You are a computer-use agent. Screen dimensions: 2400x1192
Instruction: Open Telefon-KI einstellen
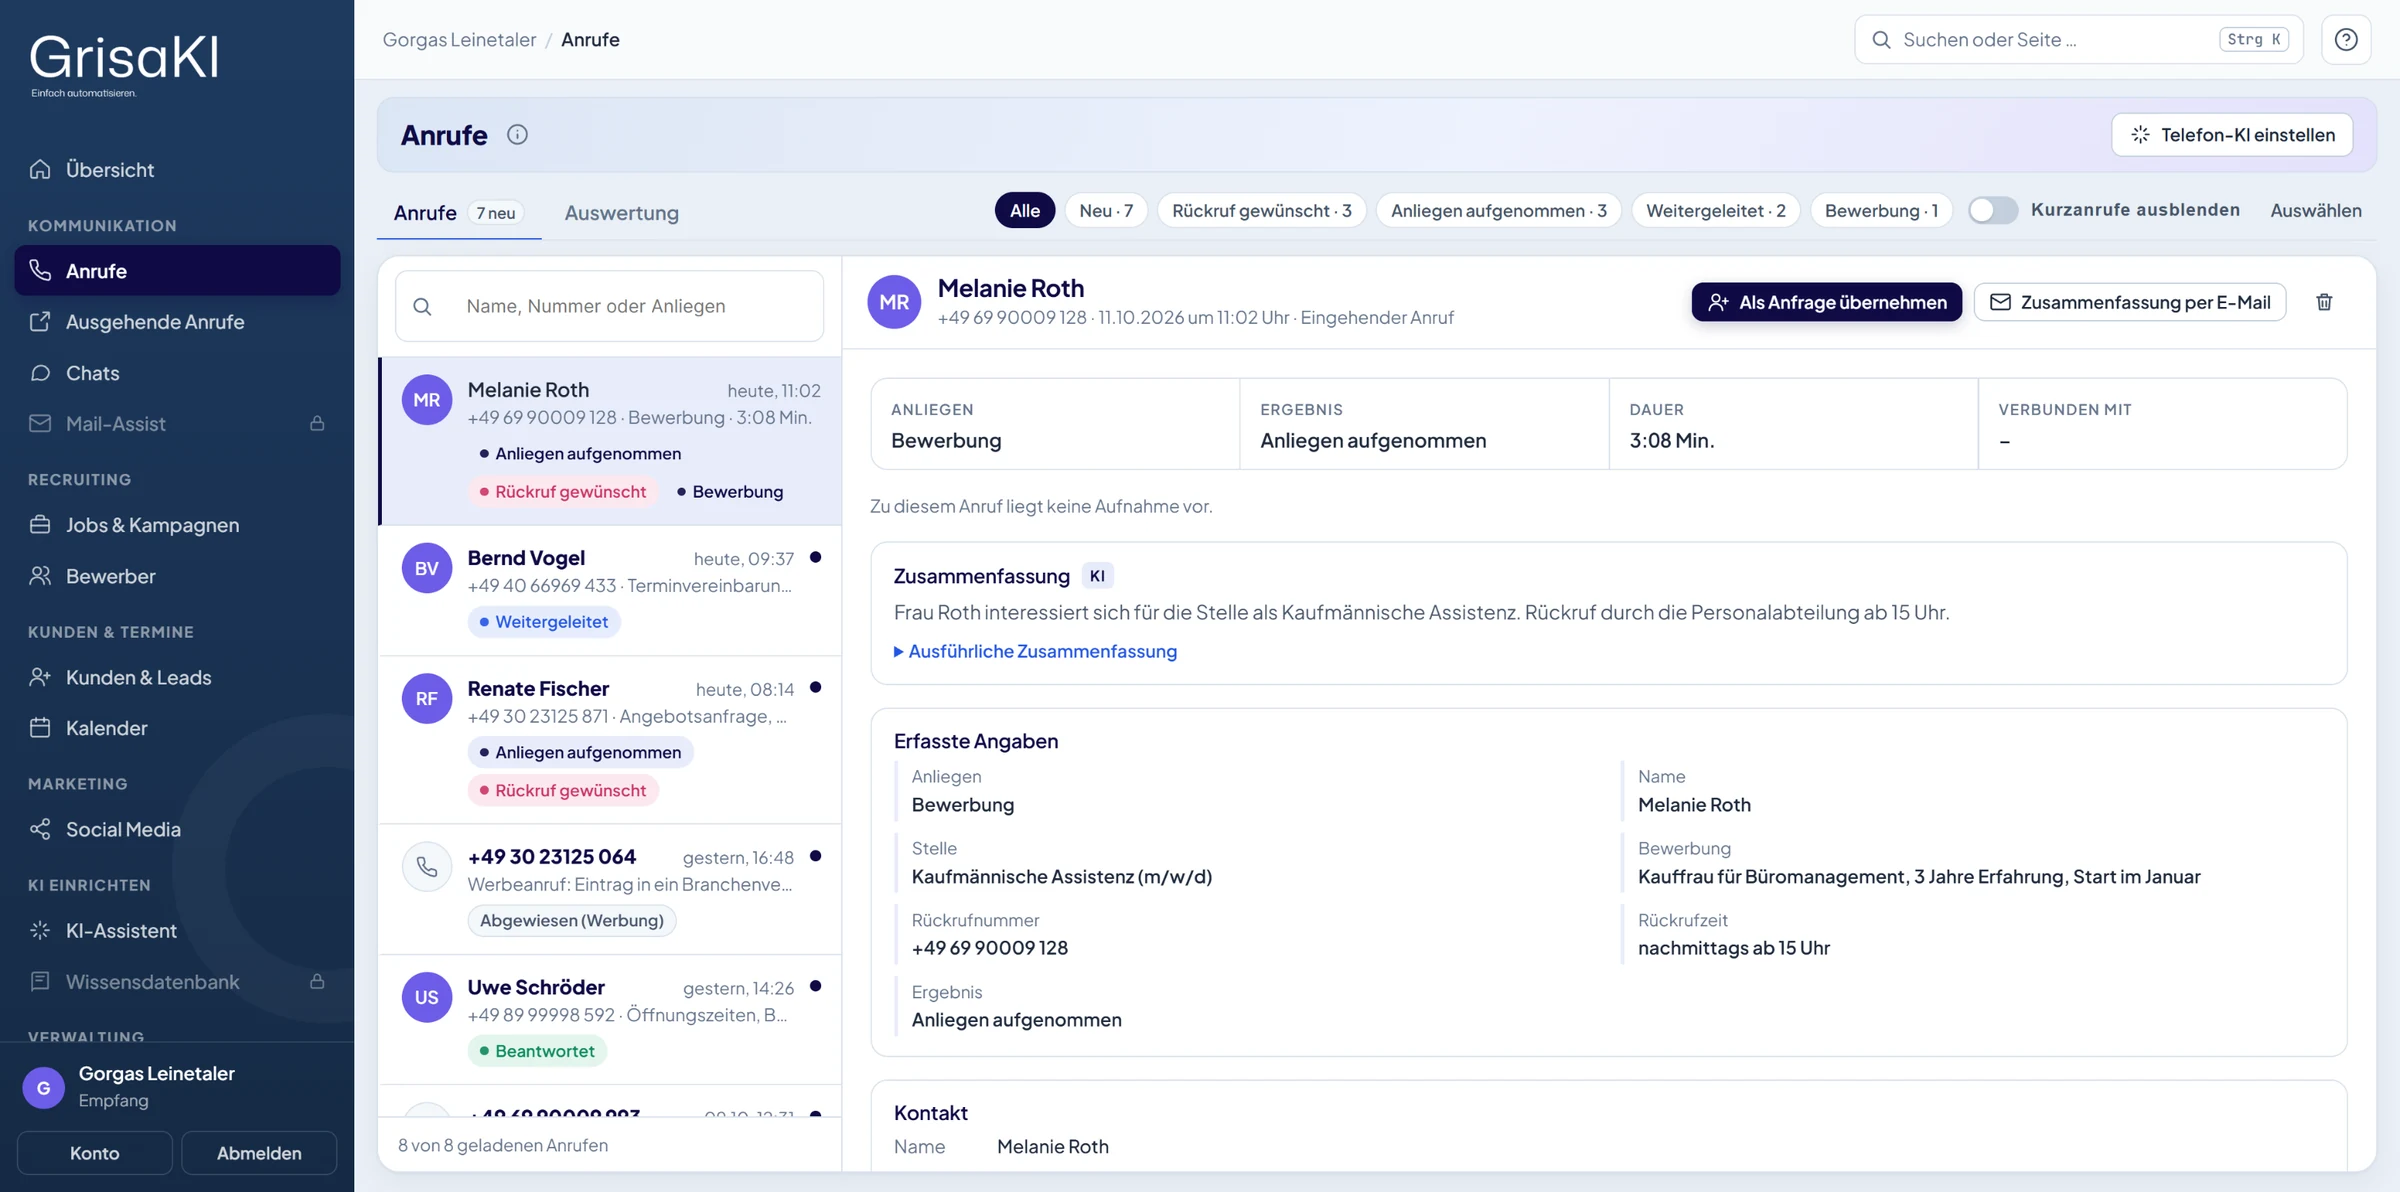tap(2231, 135)
